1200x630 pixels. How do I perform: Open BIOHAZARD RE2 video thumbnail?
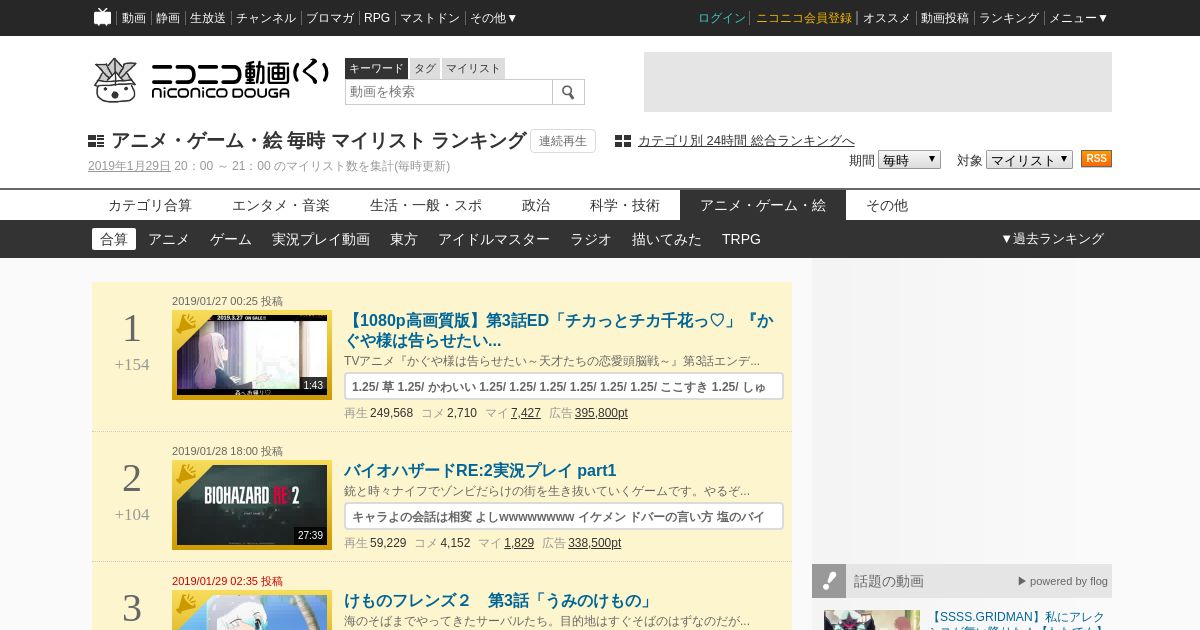coord(252,505)
